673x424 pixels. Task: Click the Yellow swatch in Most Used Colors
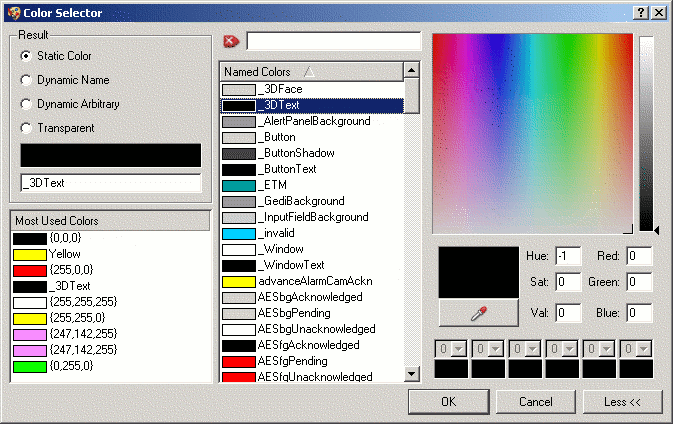point(30,254)
